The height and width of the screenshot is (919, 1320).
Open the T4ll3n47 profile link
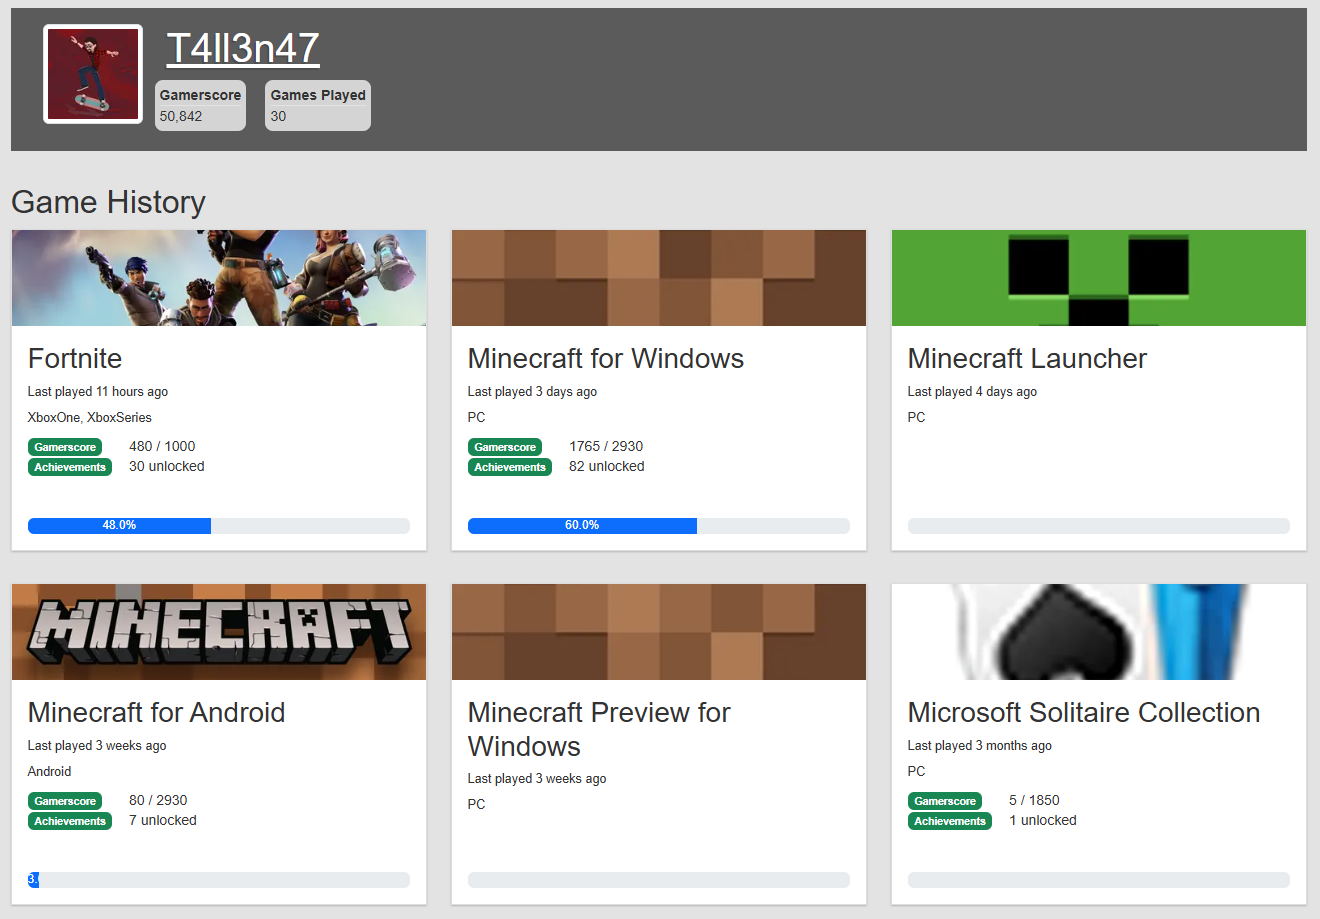click(243, 48)
